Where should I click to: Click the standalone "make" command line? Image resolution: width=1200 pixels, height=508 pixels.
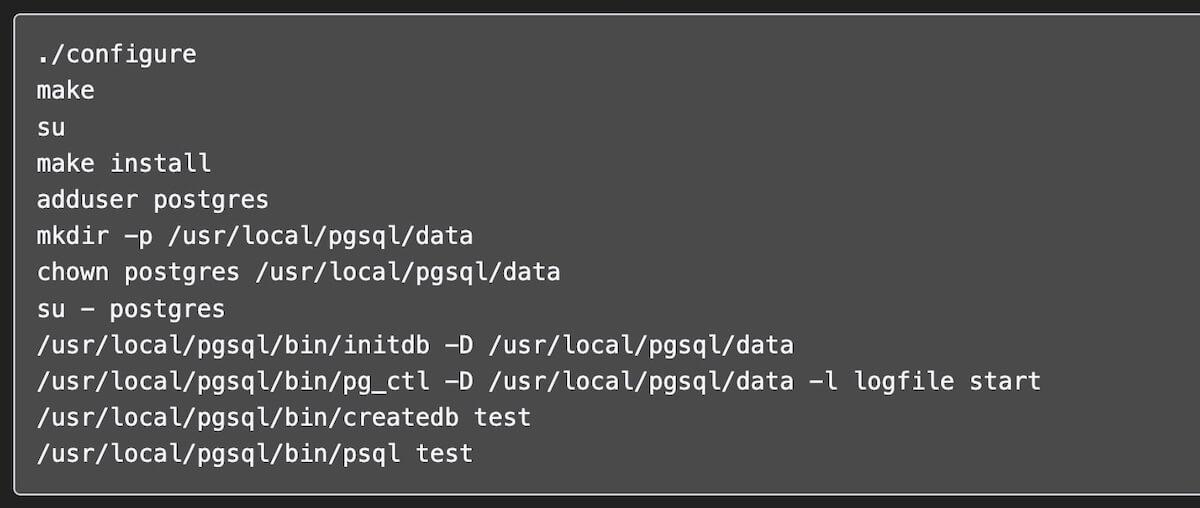pos(66,90)
